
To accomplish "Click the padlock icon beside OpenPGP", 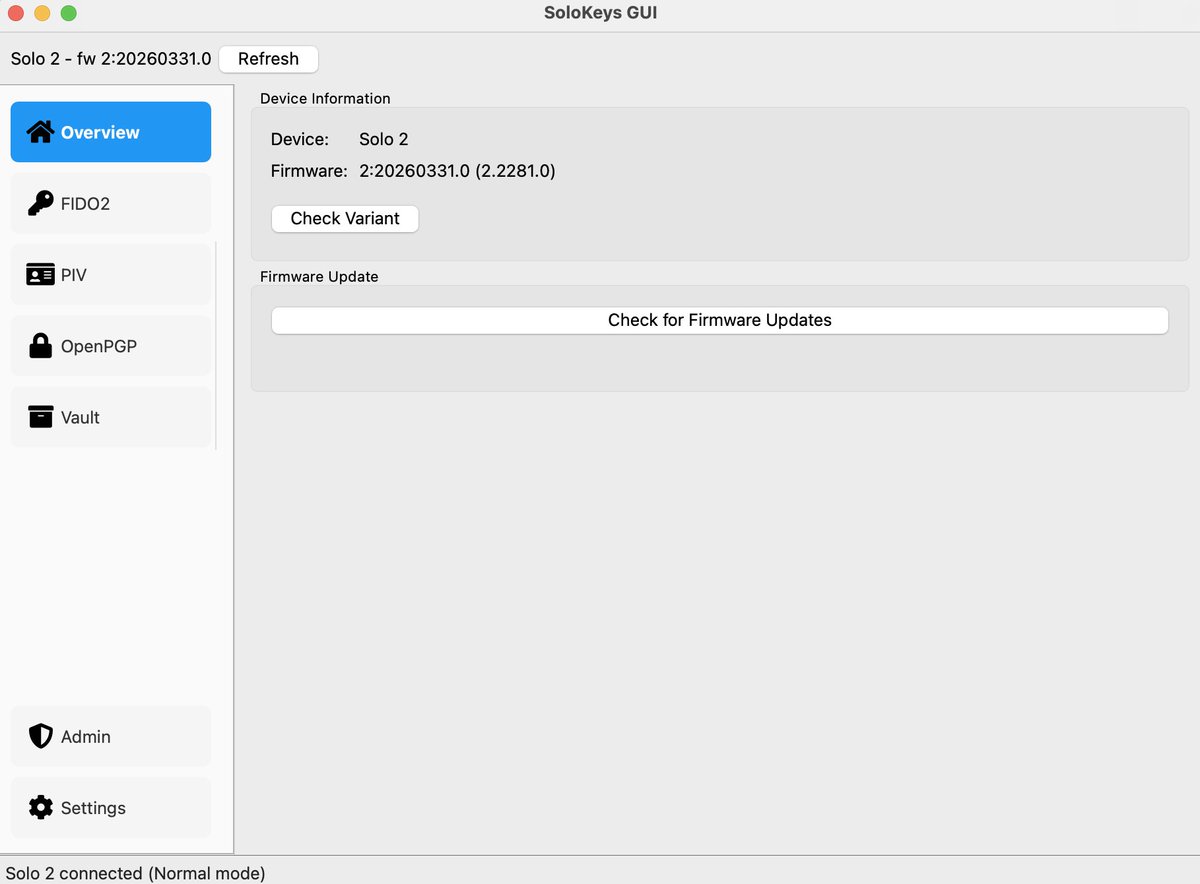I will point(40,346).
